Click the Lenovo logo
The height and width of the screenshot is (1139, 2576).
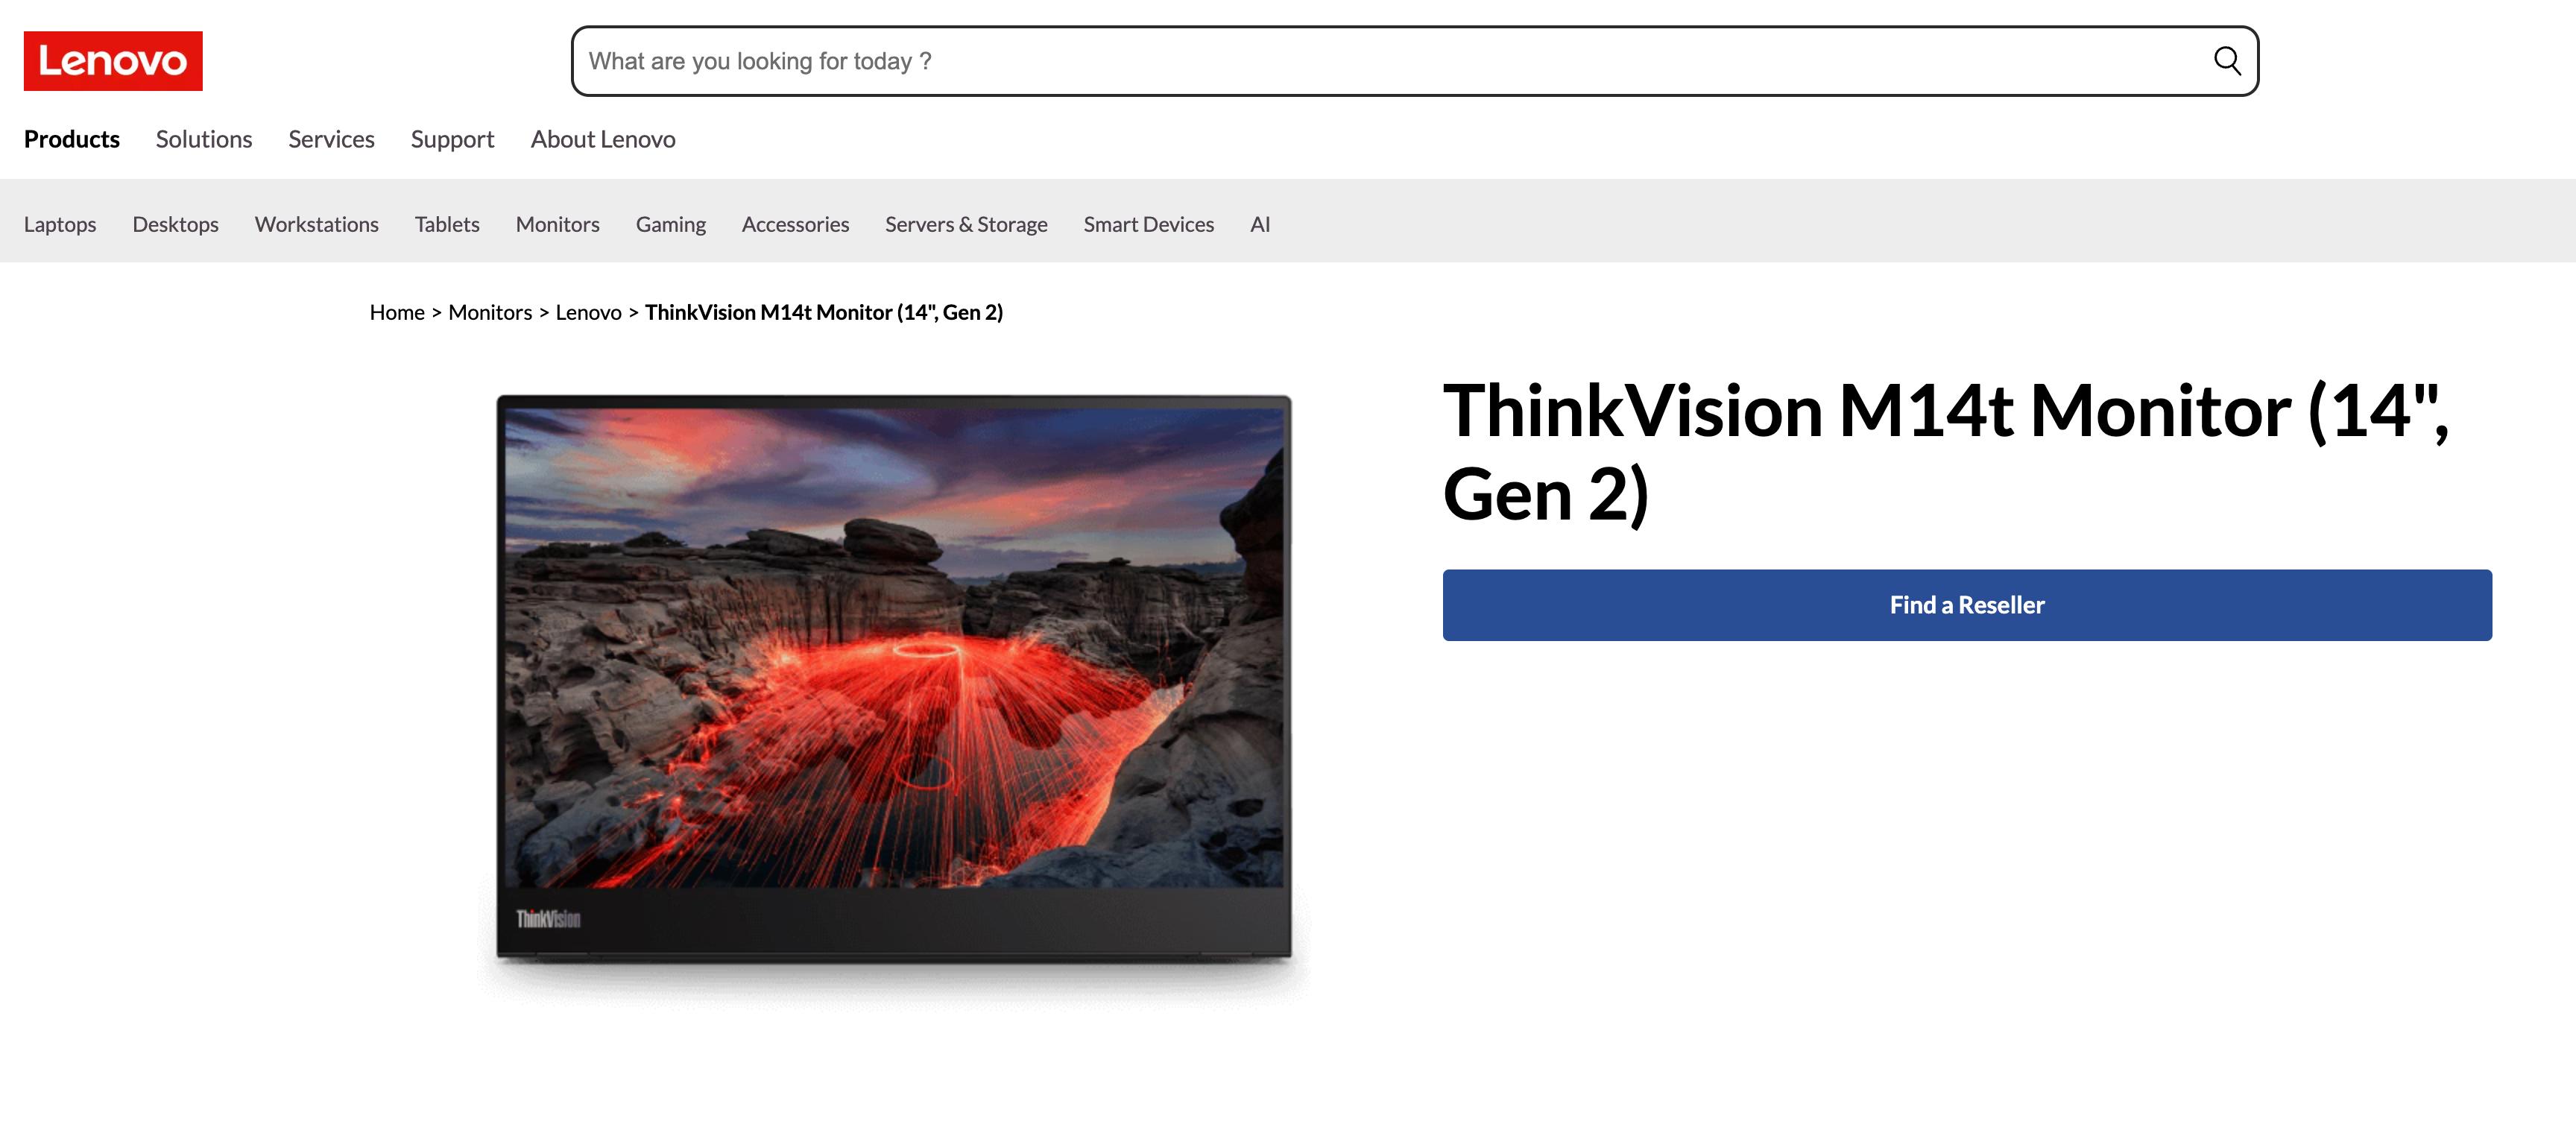coord(113,61)
